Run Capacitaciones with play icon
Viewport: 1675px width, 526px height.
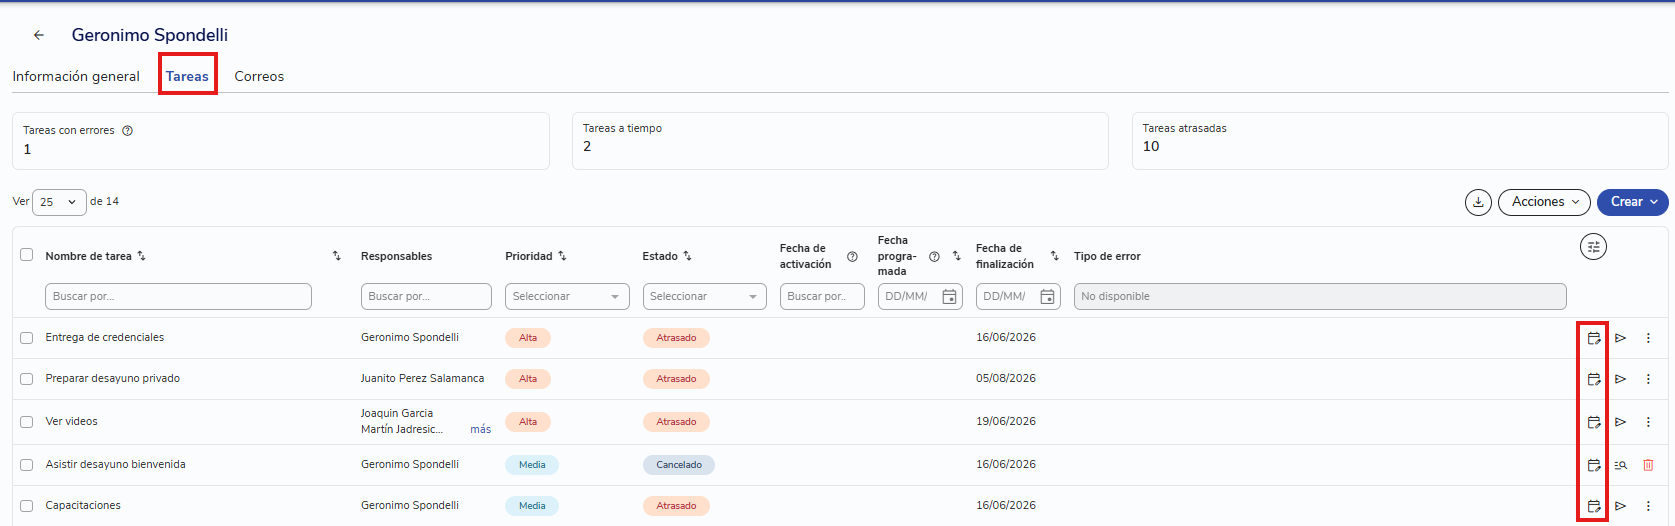coord(1621,506)
